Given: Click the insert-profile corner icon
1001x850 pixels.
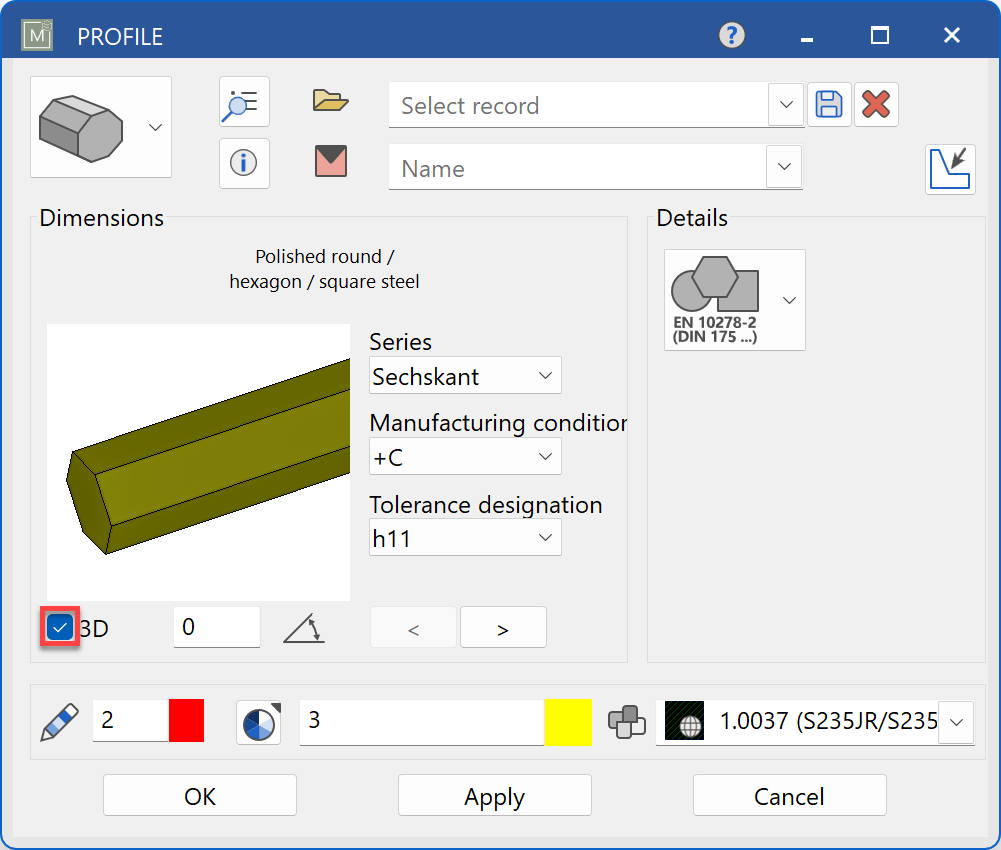Looking at the screenshot, I should coord(950,169).
